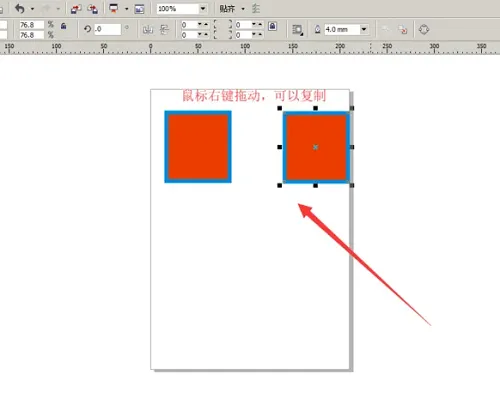Click the outline width pen icon
This screenshot has width=500, height=398.
coord(317,30)
